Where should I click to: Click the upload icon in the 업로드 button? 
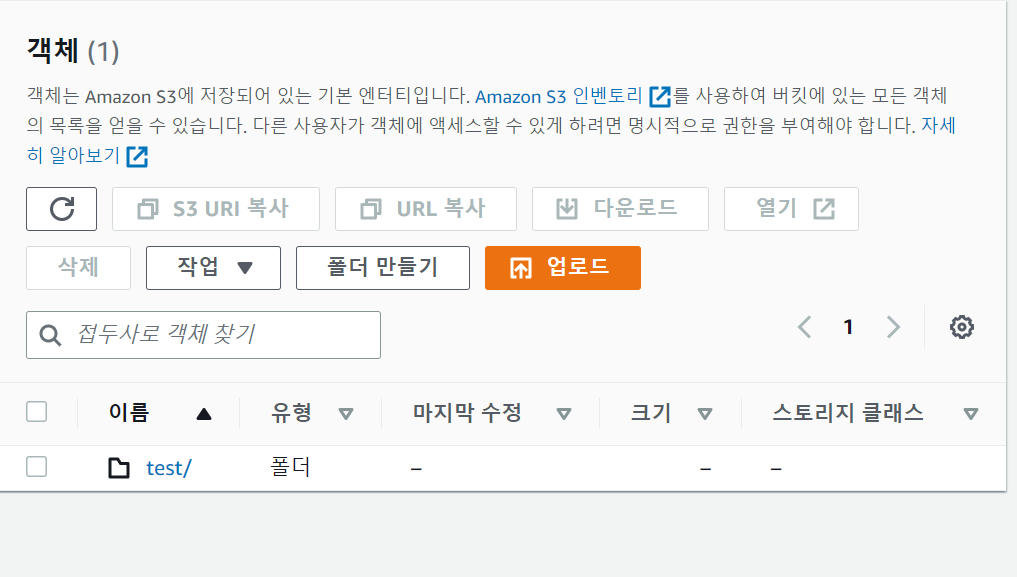click(519, 267)
